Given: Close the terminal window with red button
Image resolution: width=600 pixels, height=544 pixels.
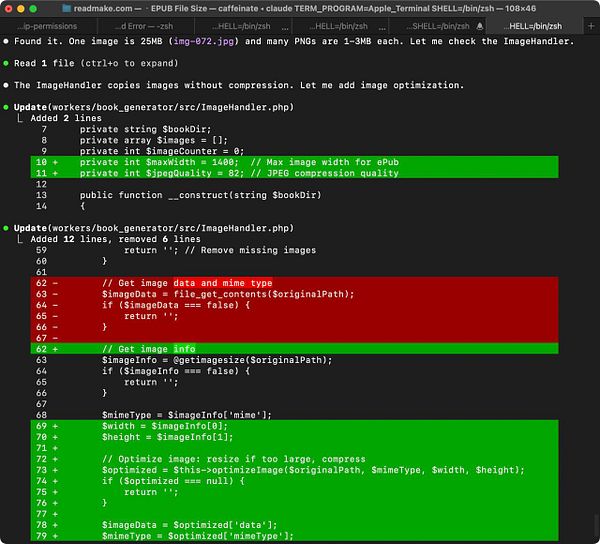Looking at the screenshot, I should tap(8, 8).
